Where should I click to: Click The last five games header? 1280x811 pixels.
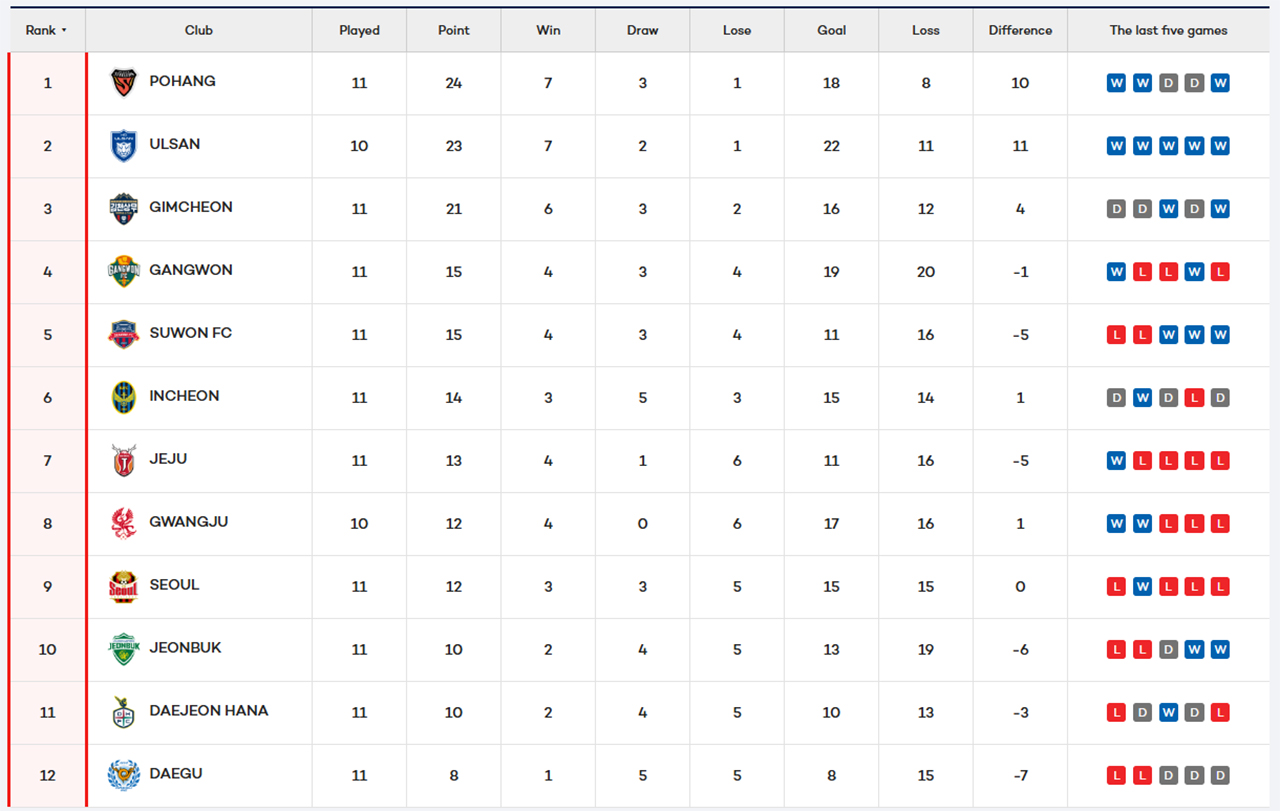tap(1168, 30)
